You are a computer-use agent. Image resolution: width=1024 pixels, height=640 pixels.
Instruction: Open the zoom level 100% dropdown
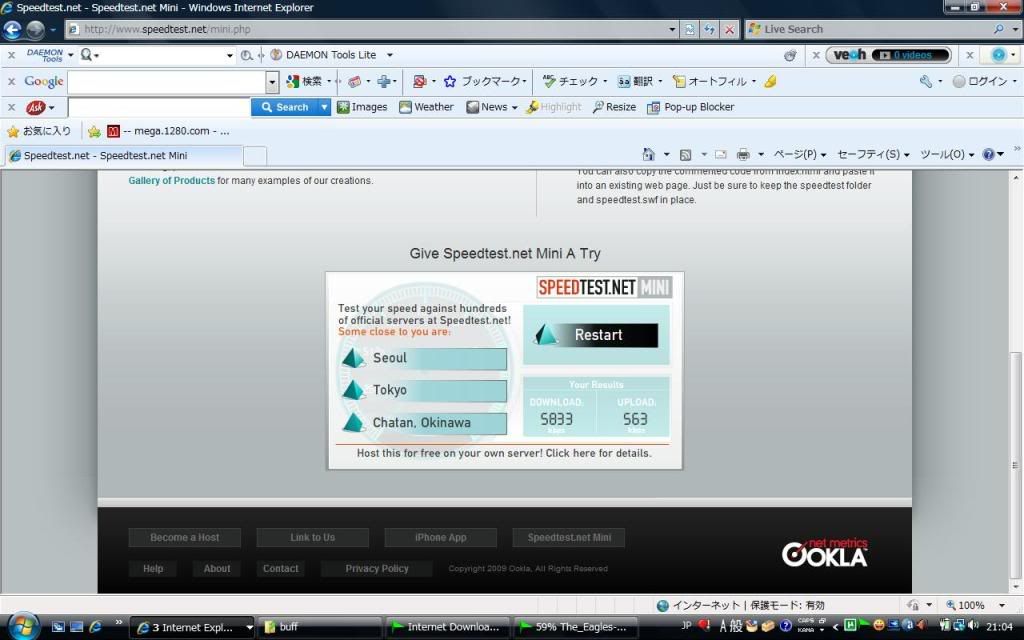[1002, 605]
